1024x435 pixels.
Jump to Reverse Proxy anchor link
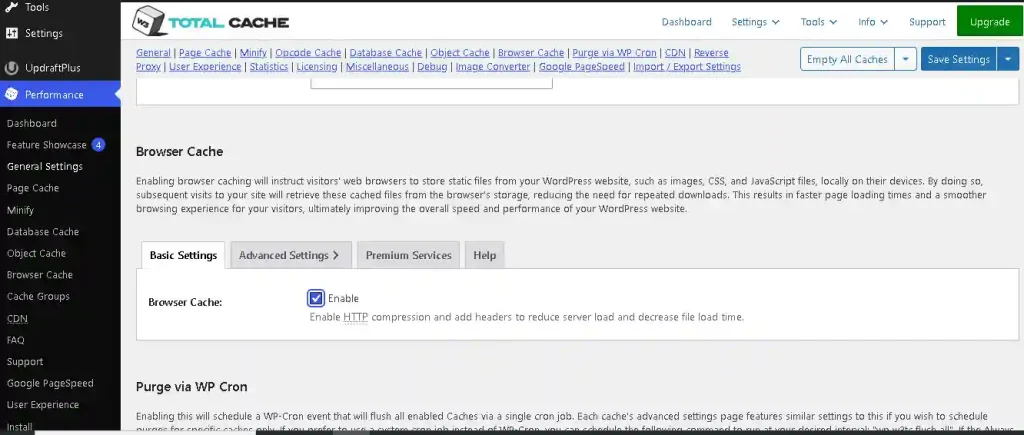tap(711, 53)
